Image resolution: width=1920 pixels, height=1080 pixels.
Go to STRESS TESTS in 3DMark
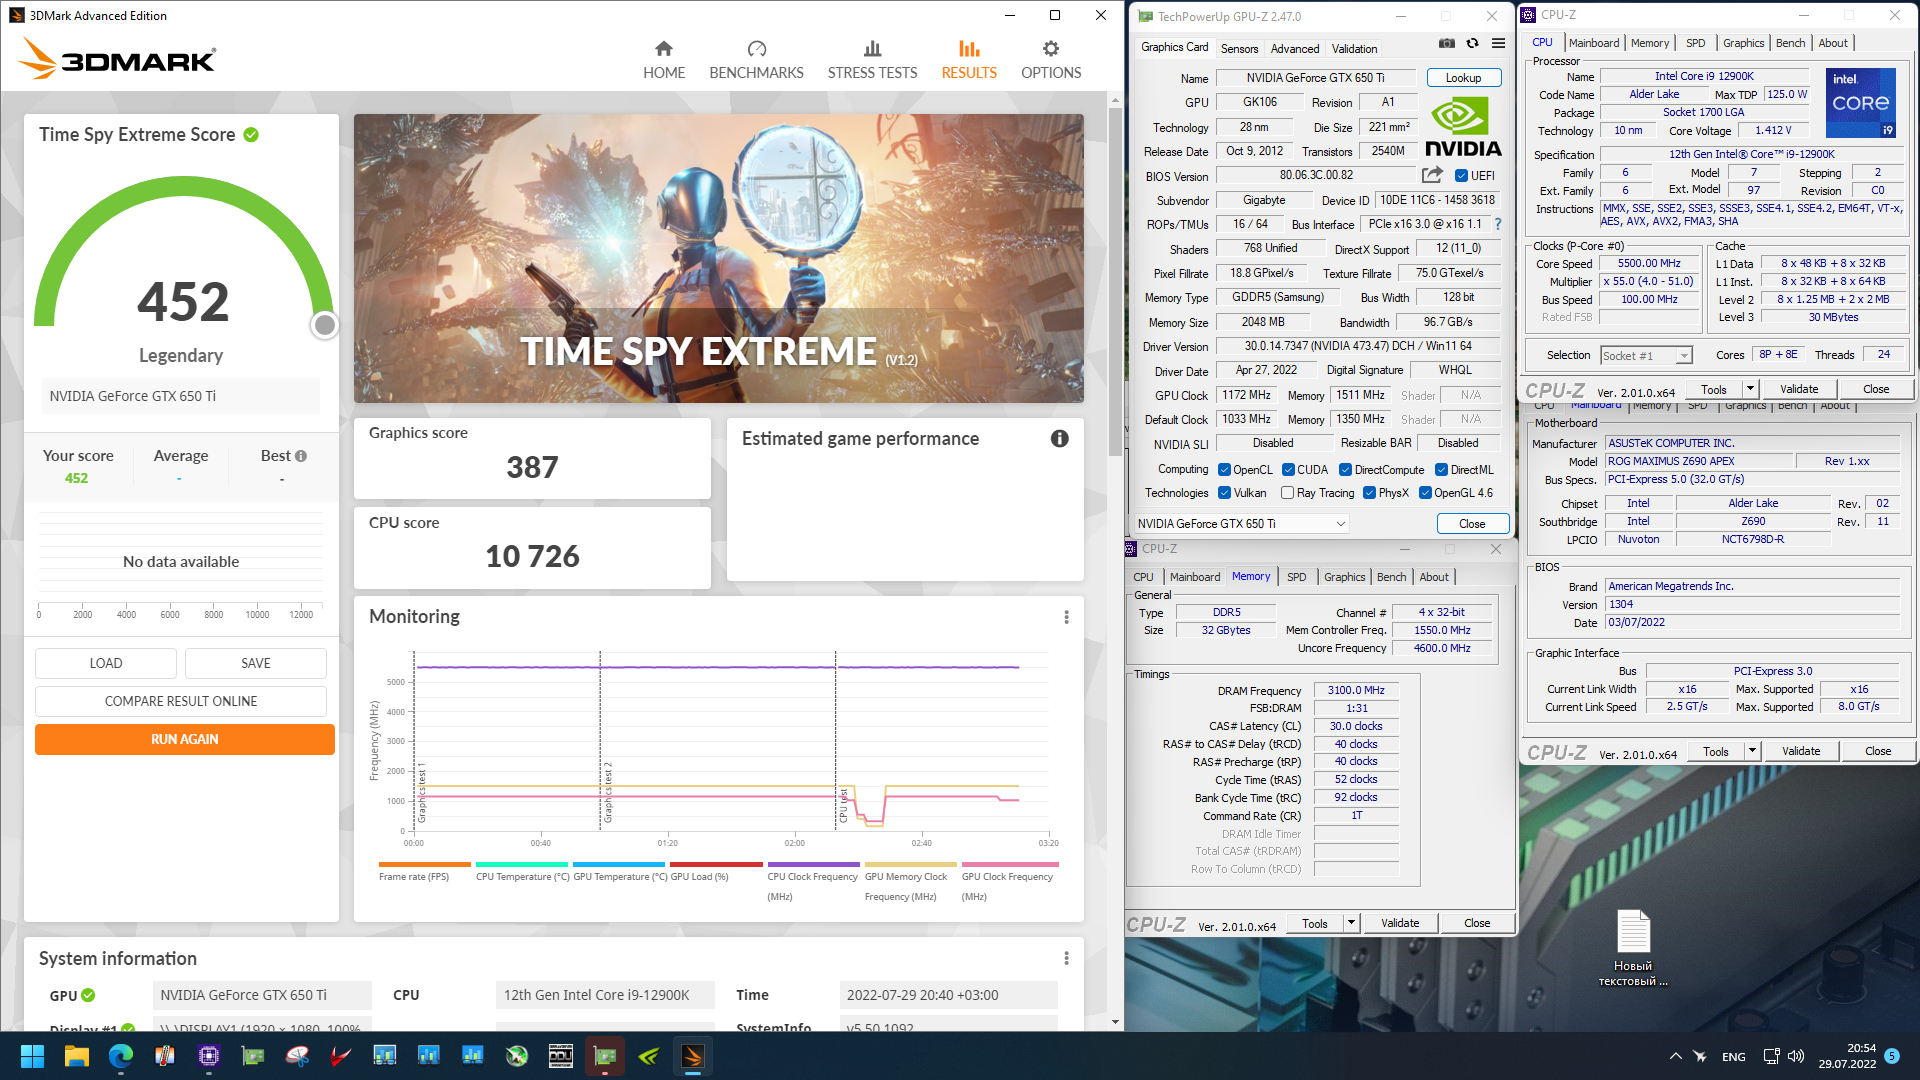tap(872, 60)
